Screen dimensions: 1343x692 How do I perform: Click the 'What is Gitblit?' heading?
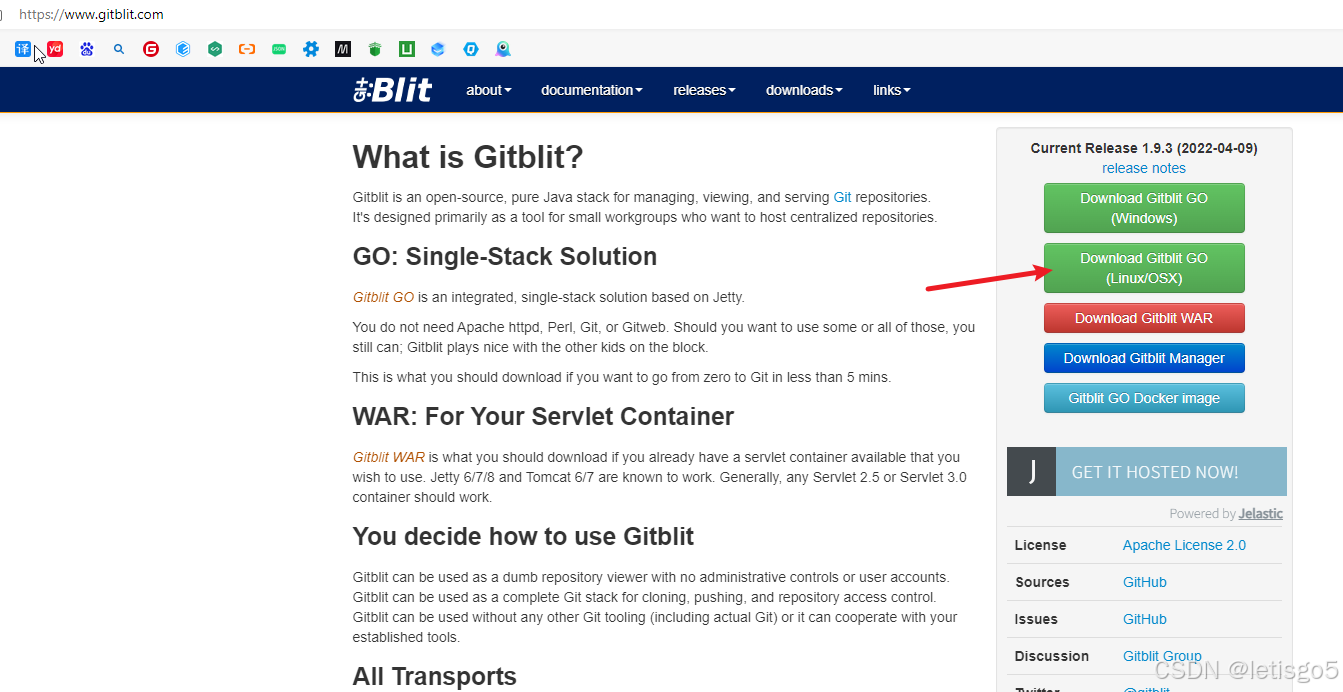[468, 157]
